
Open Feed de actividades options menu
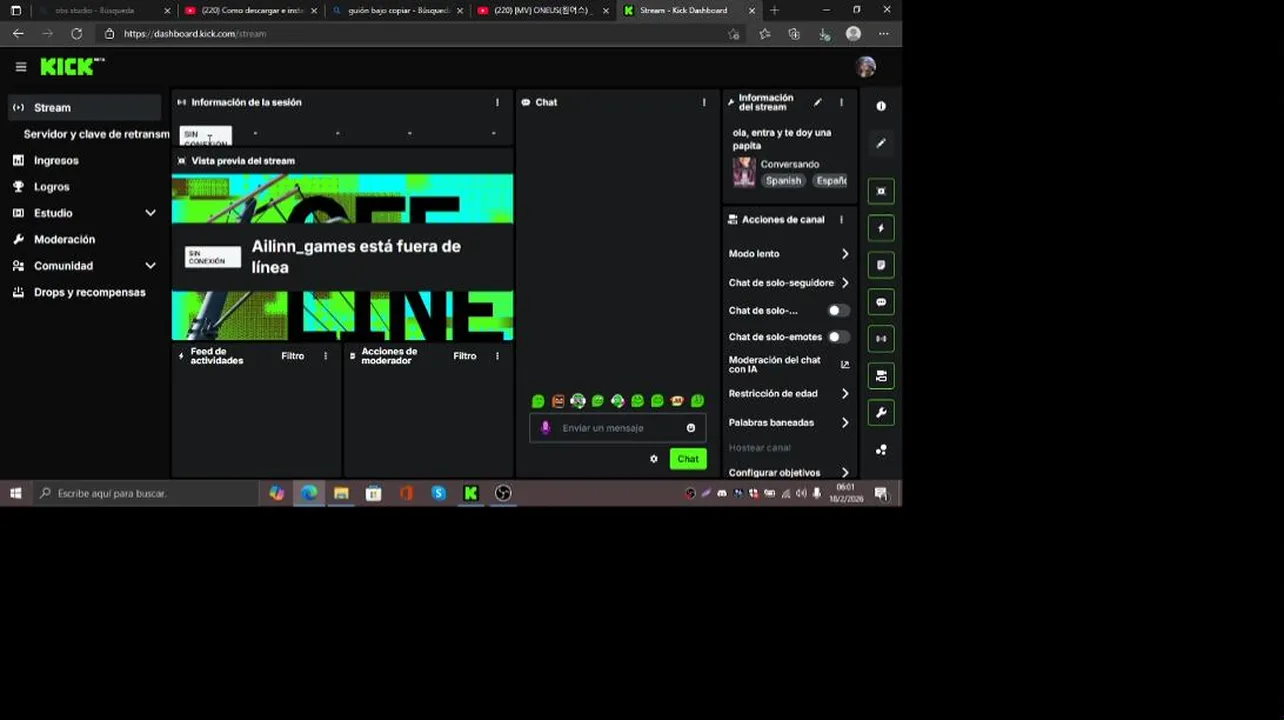click(x=325, y=356)
